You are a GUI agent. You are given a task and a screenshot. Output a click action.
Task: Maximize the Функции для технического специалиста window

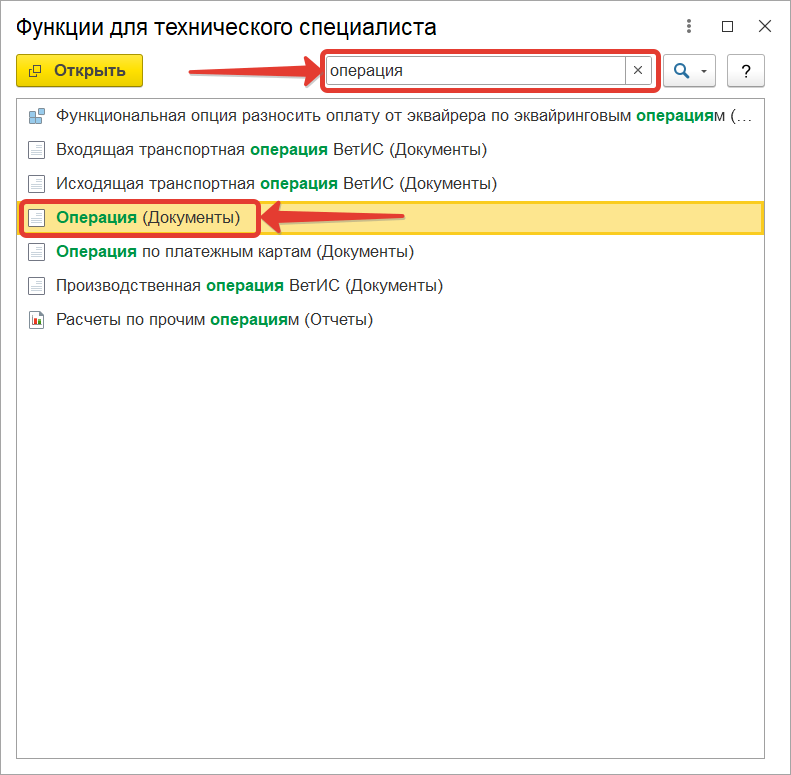click(727, 26)
